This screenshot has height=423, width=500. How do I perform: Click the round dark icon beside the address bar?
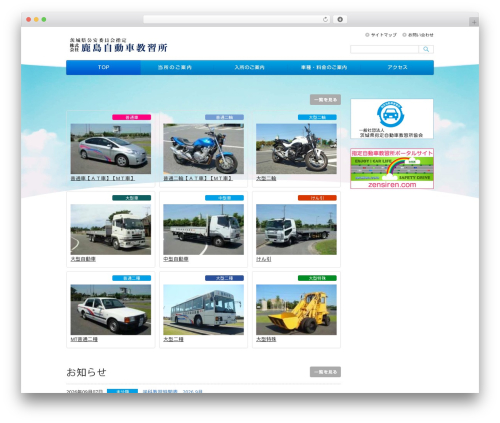coord(340,20)
